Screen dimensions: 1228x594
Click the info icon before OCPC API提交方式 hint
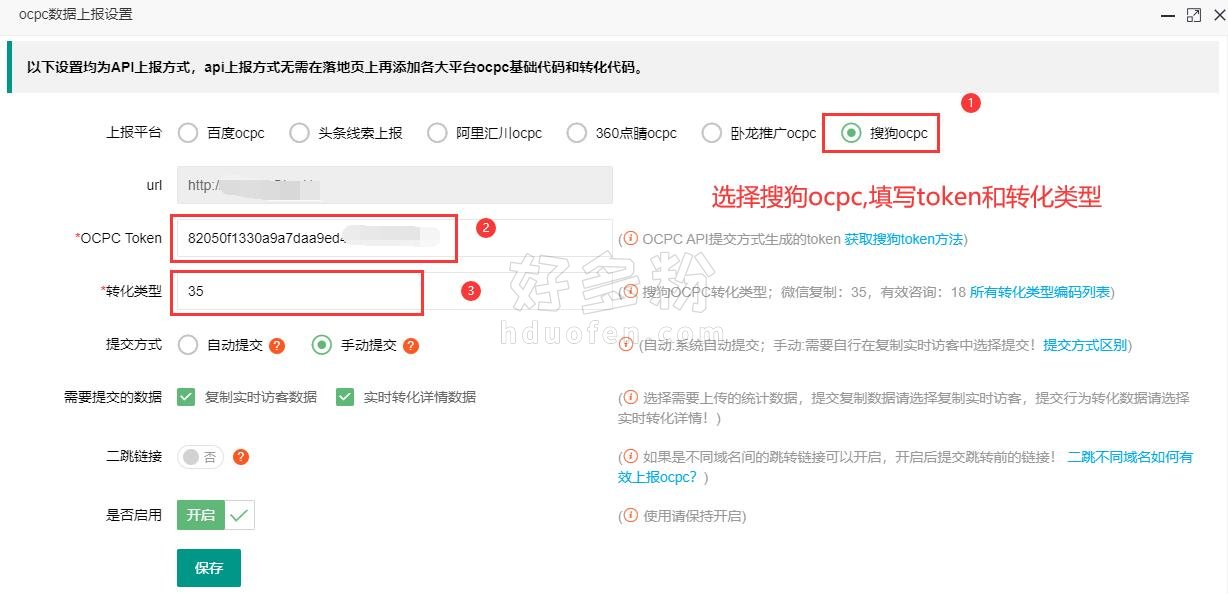[630, 239]
